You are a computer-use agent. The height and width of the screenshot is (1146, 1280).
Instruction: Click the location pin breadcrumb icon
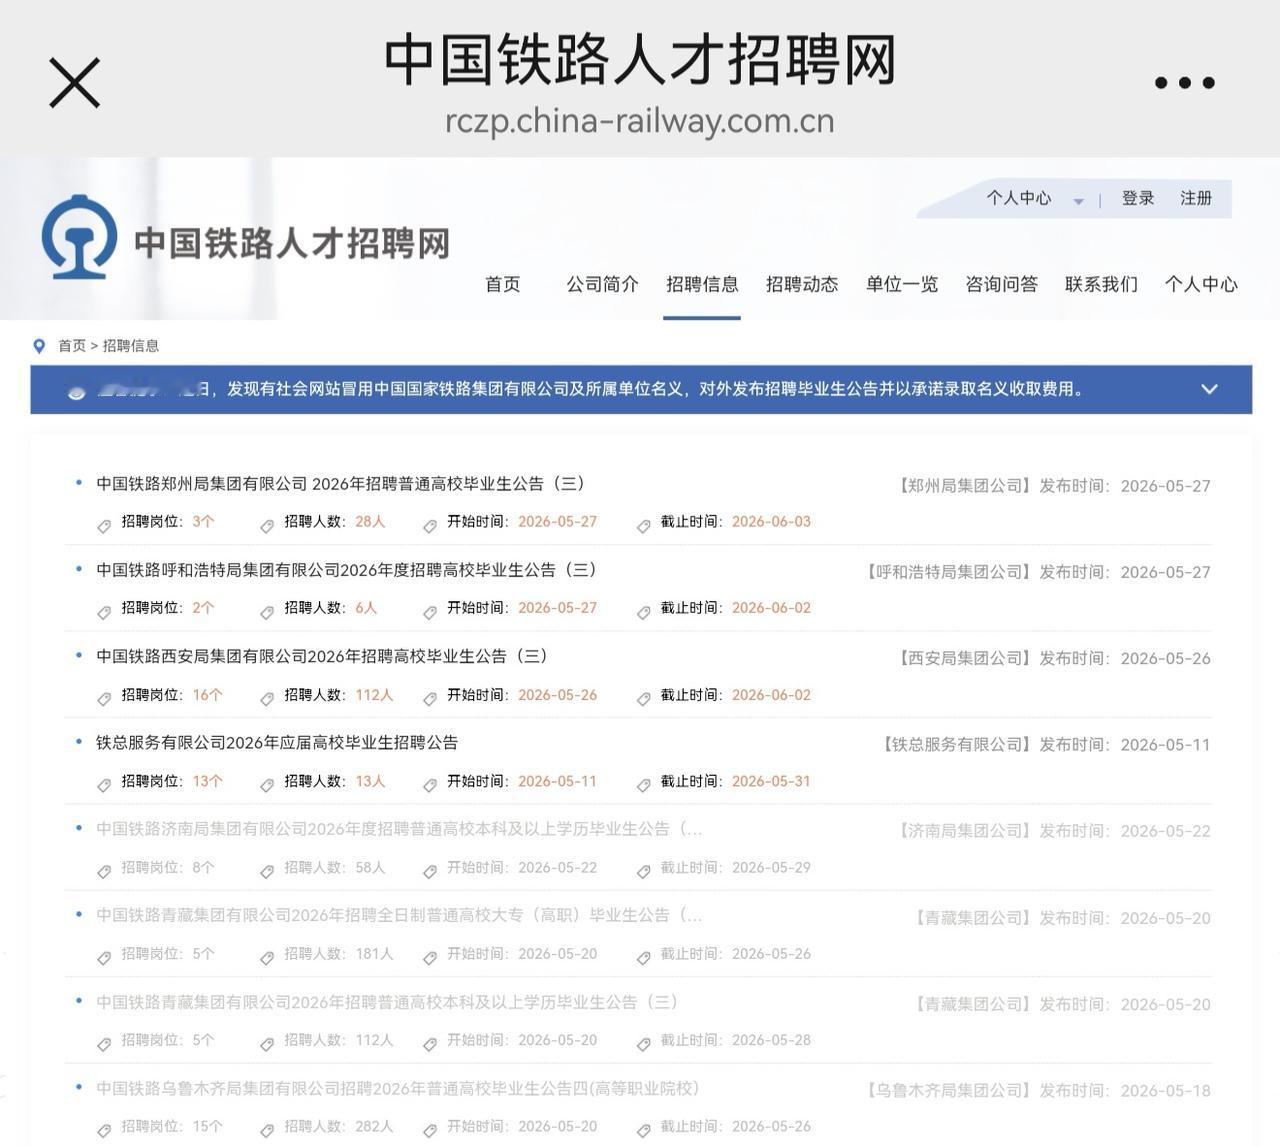(39, 346)
